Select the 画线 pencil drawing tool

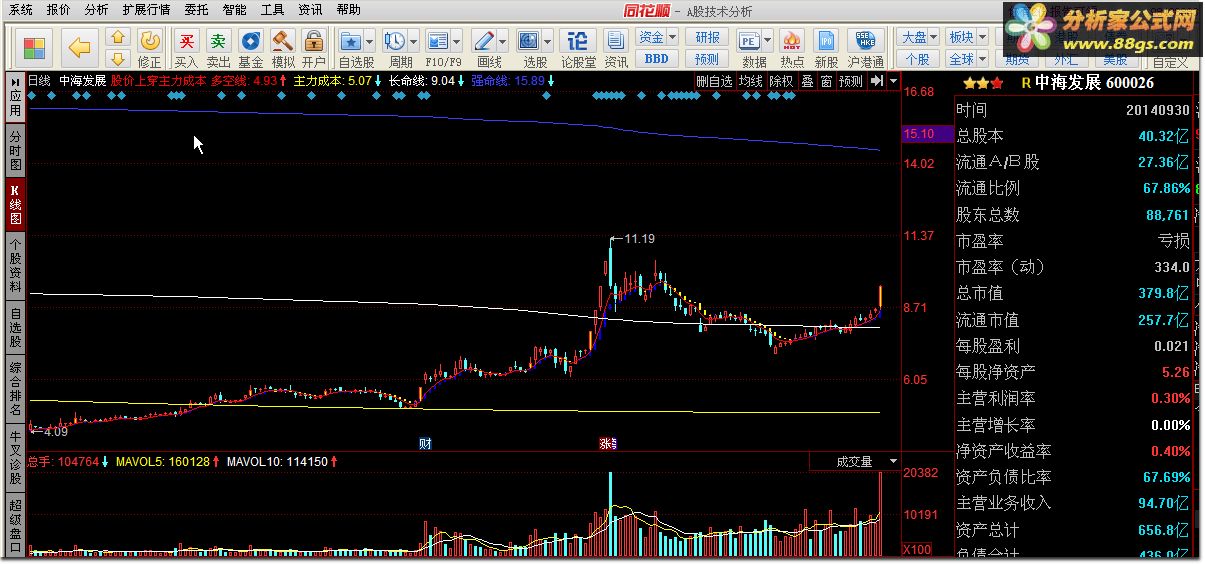click(x=484, y=41)
